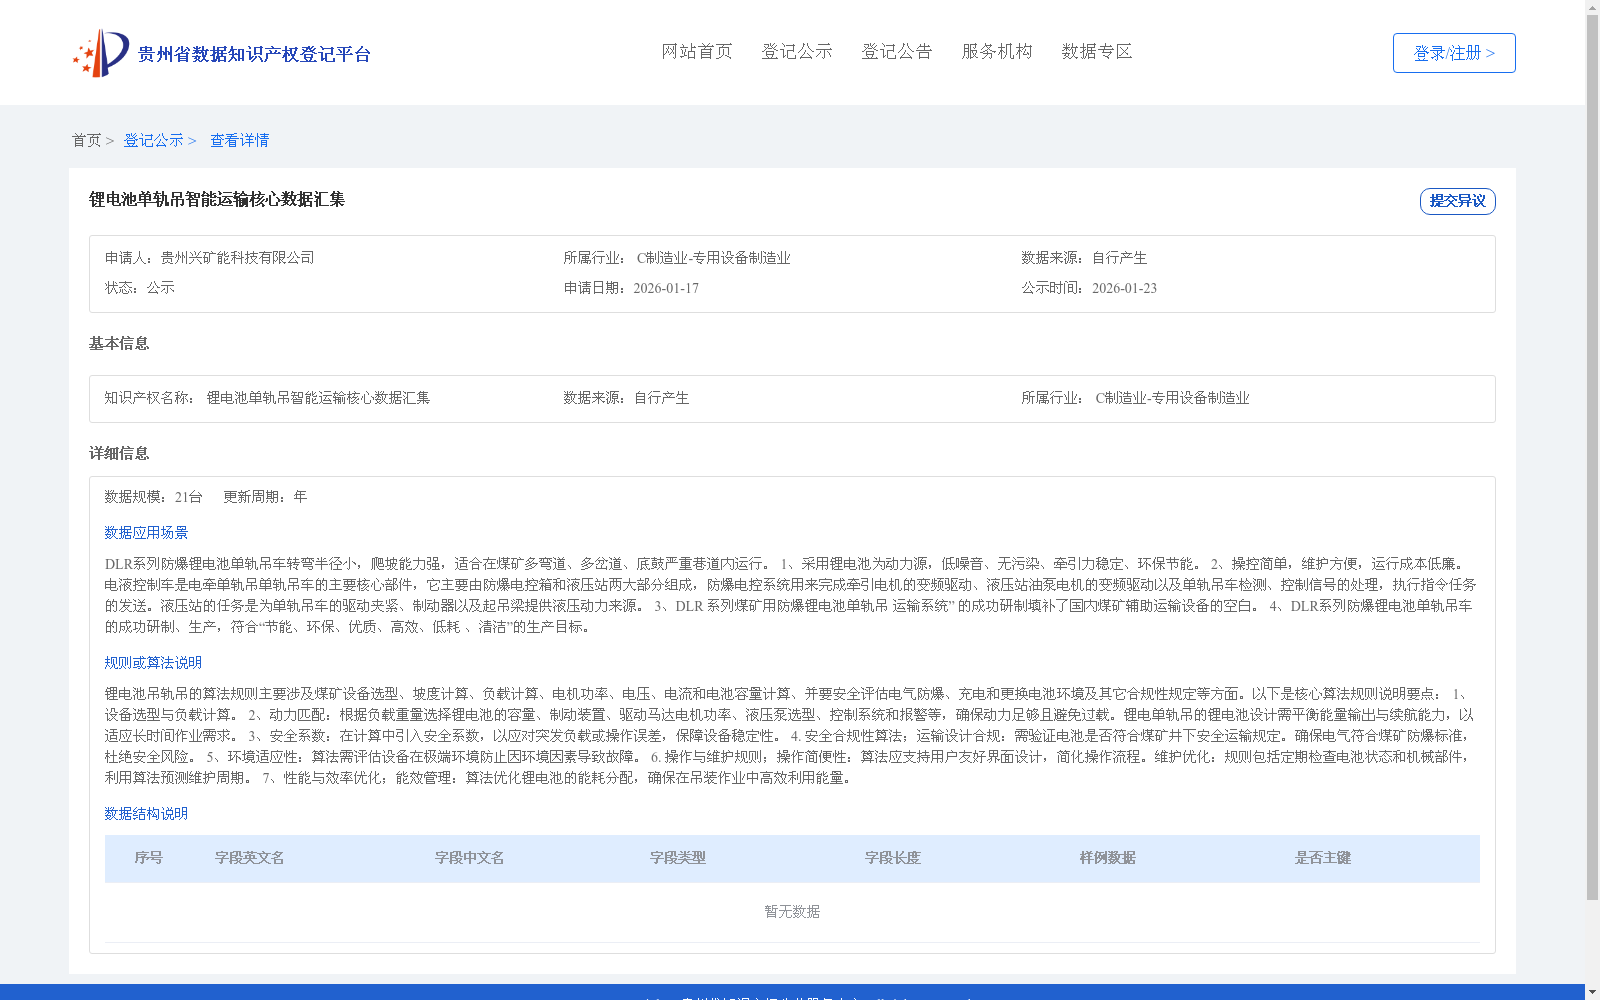
Task: Open the 网站首页 menu item
Action: point(697,51)
